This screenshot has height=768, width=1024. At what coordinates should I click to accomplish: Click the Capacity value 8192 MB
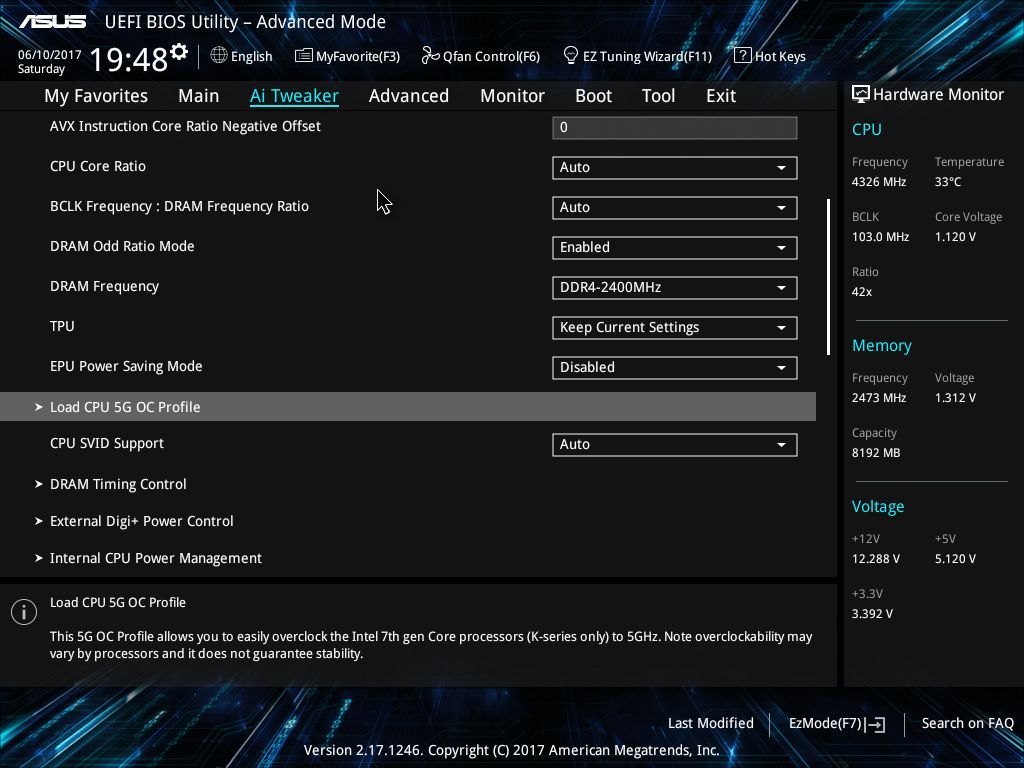coord(876,453)
